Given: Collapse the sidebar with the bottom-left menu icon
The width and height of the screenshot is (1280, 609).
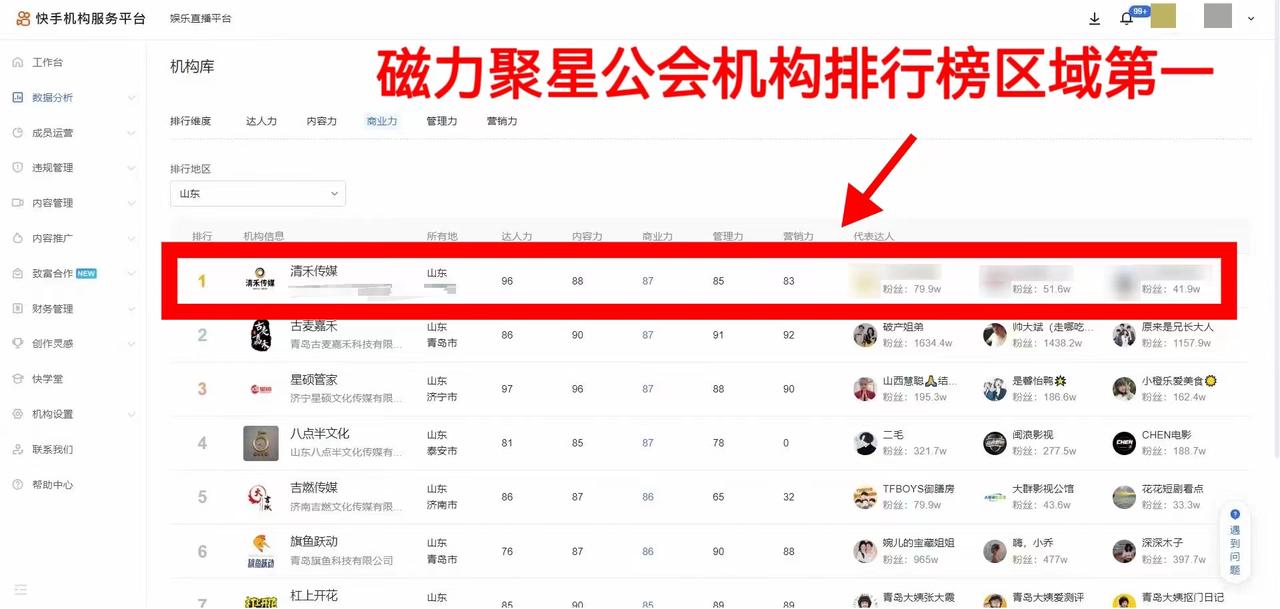Looking at the screenshot, I should click(x=21, y=590).
